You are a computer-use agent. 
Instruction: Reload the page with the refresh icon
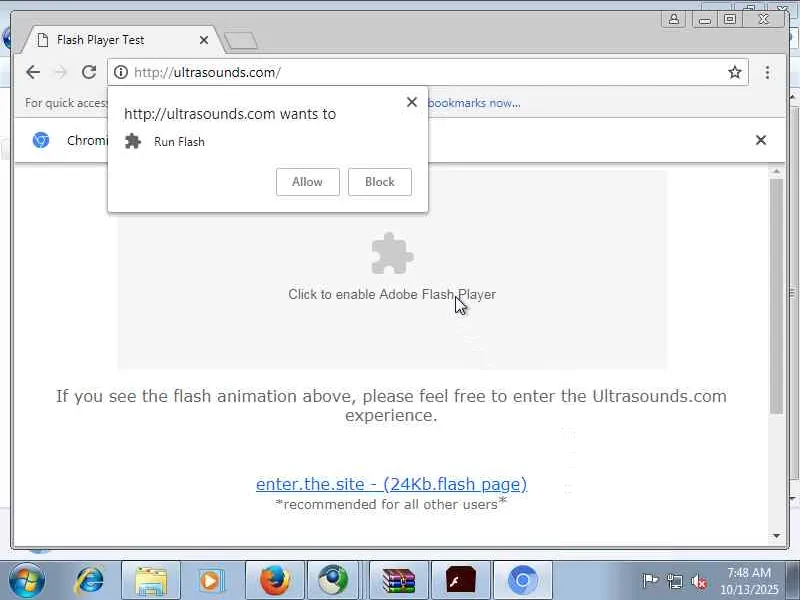89,72
